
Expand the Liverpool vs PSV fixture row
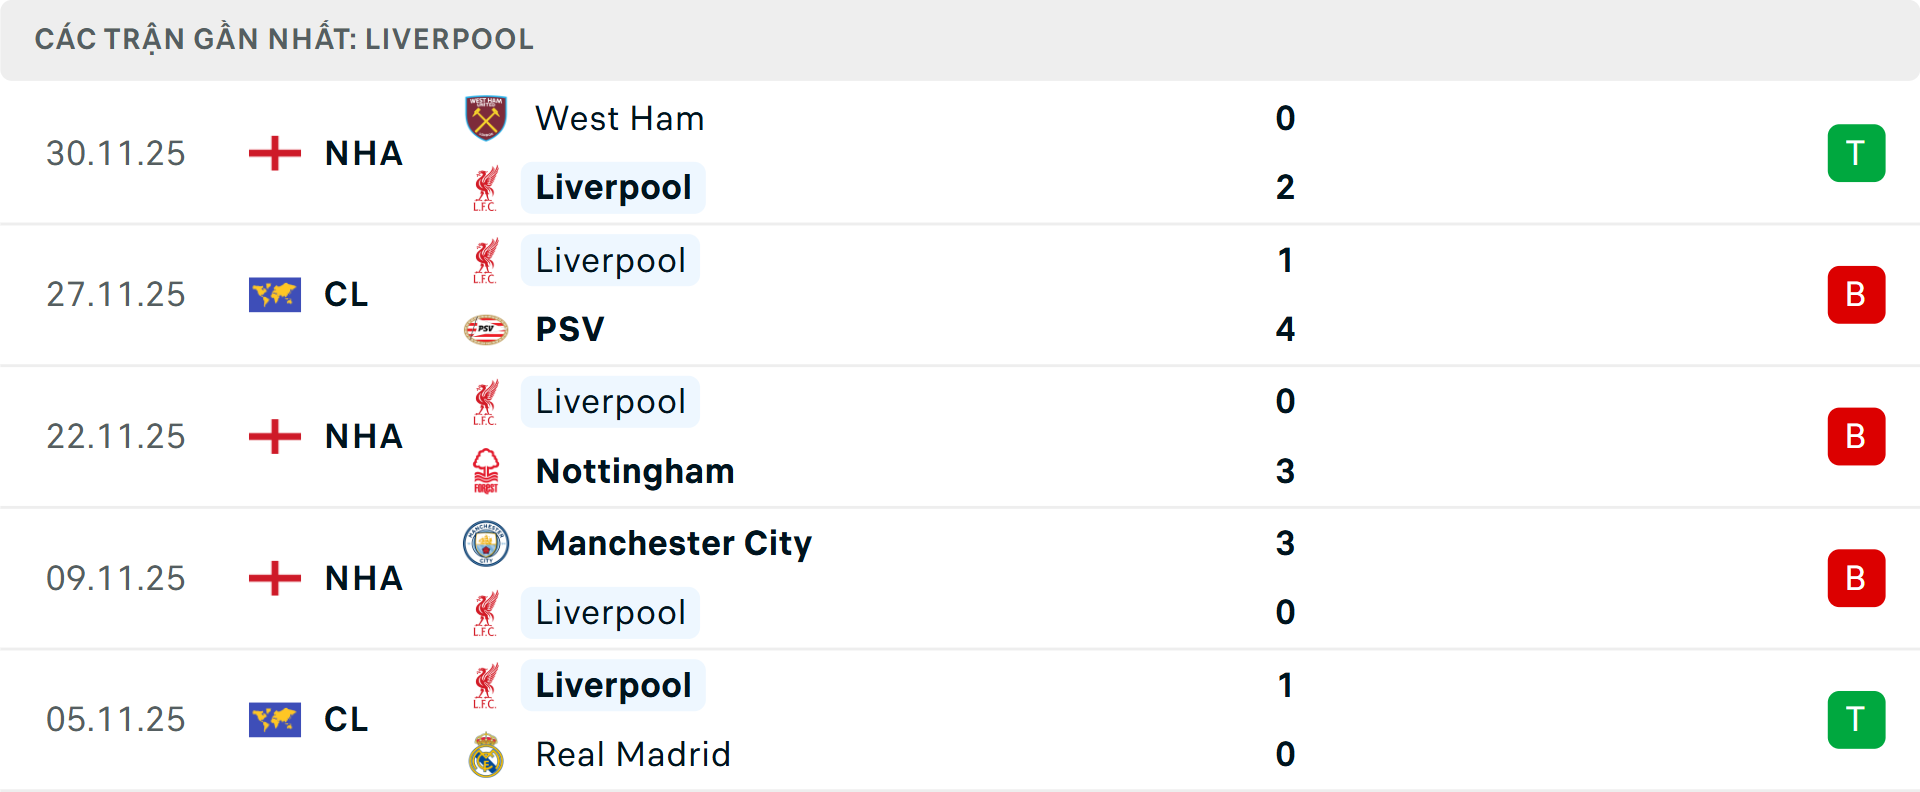coord(960,294)
